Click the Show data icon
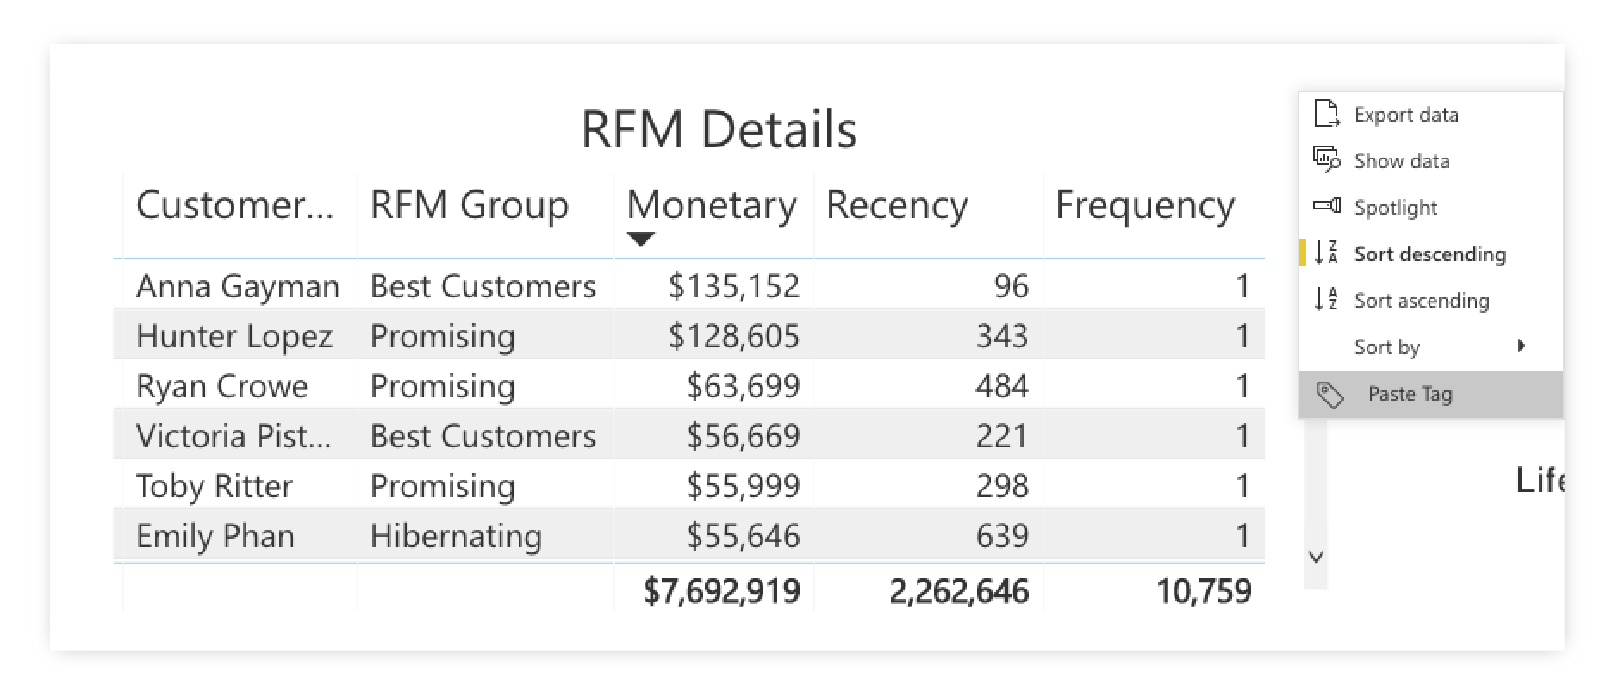 1327,160
